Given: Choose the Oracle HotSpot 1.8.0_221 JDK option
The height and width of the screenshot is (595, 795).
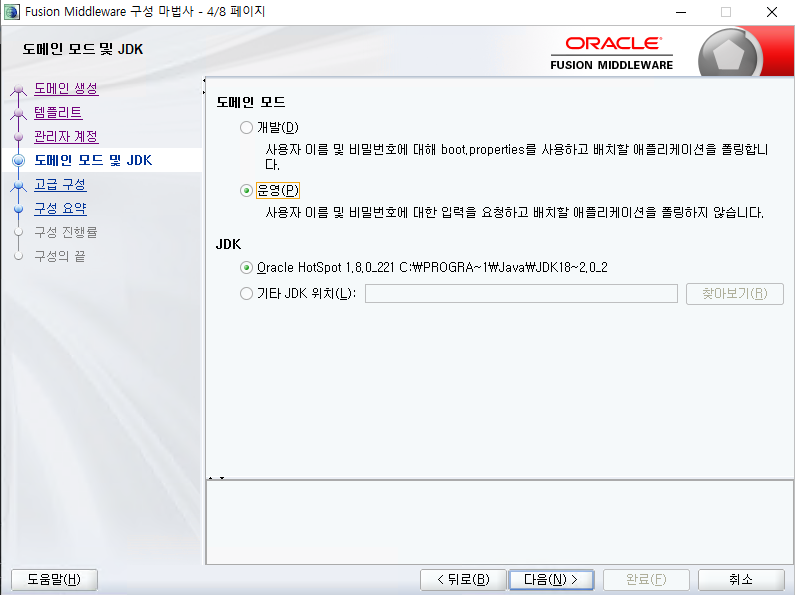Looking at the screenshot, I should [246, 268].
